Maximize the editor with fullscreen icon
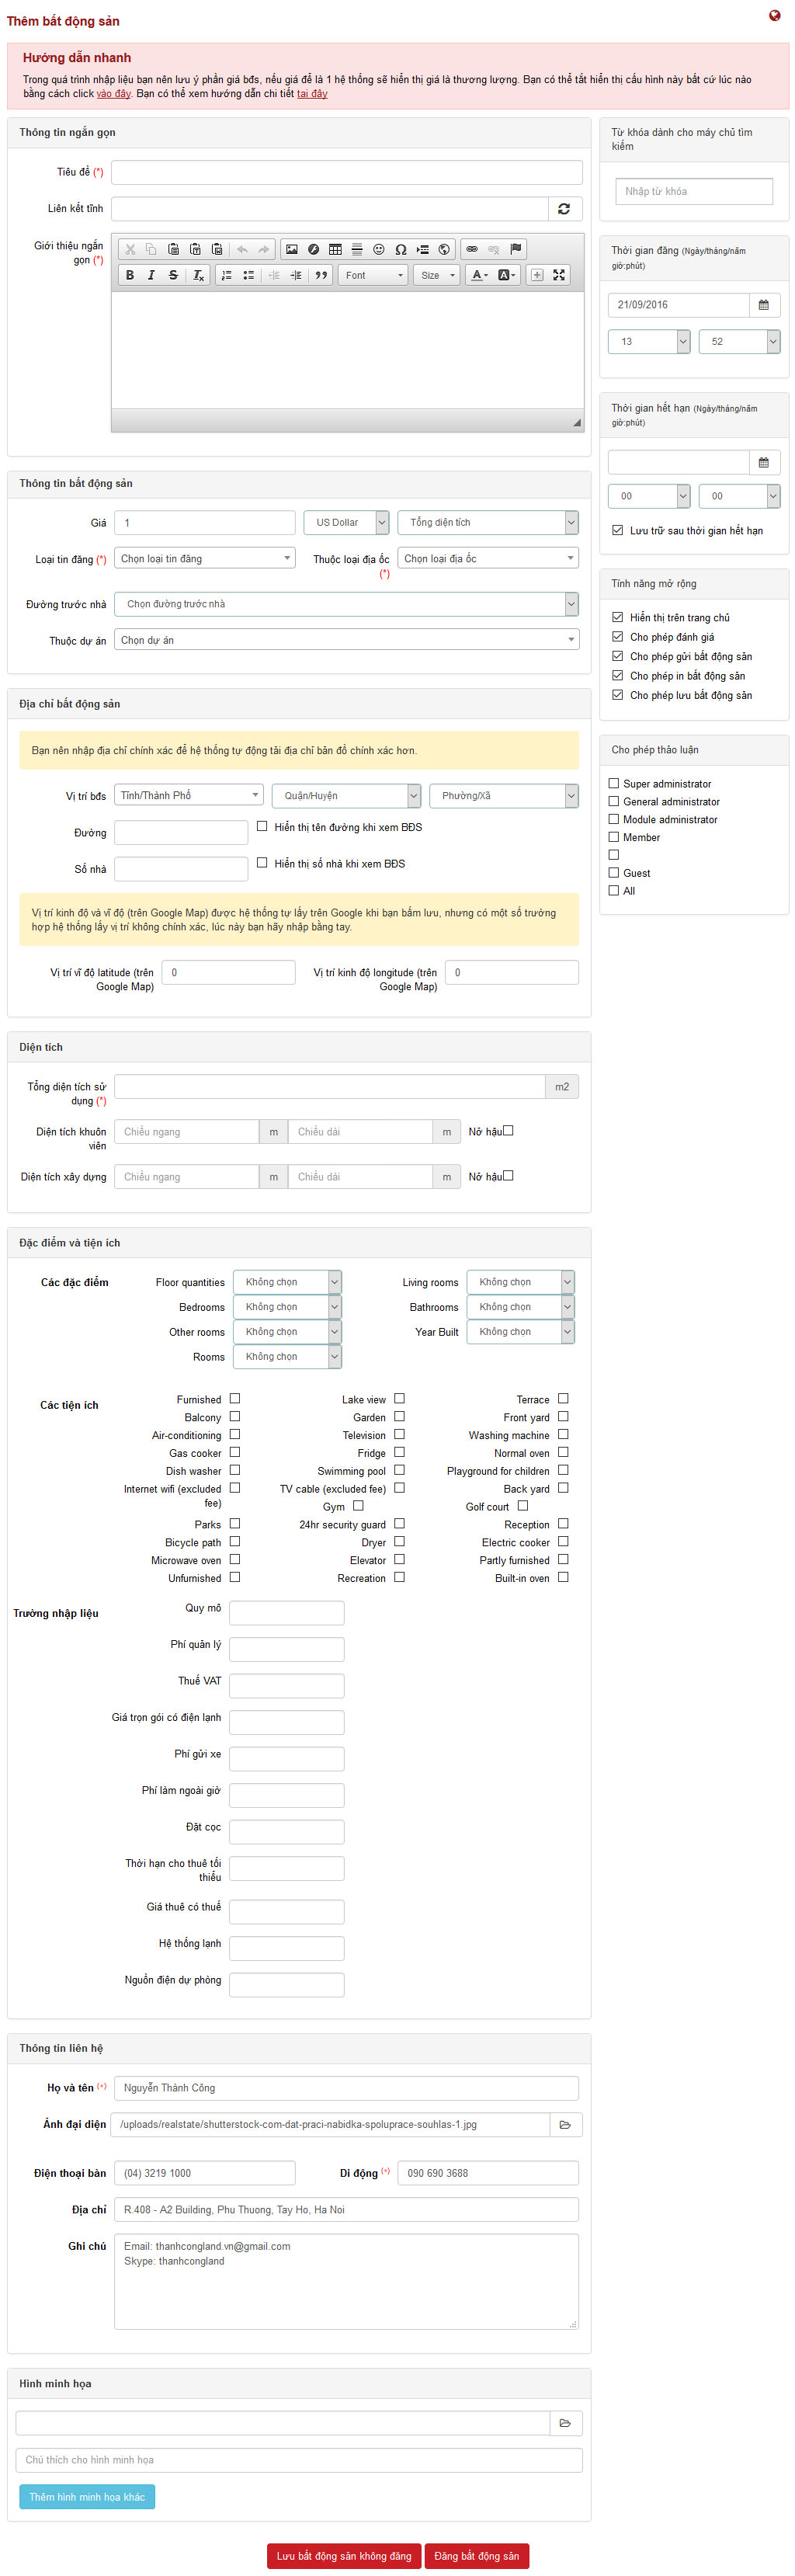The image size is (795, 2576). (x=559, y=275)
